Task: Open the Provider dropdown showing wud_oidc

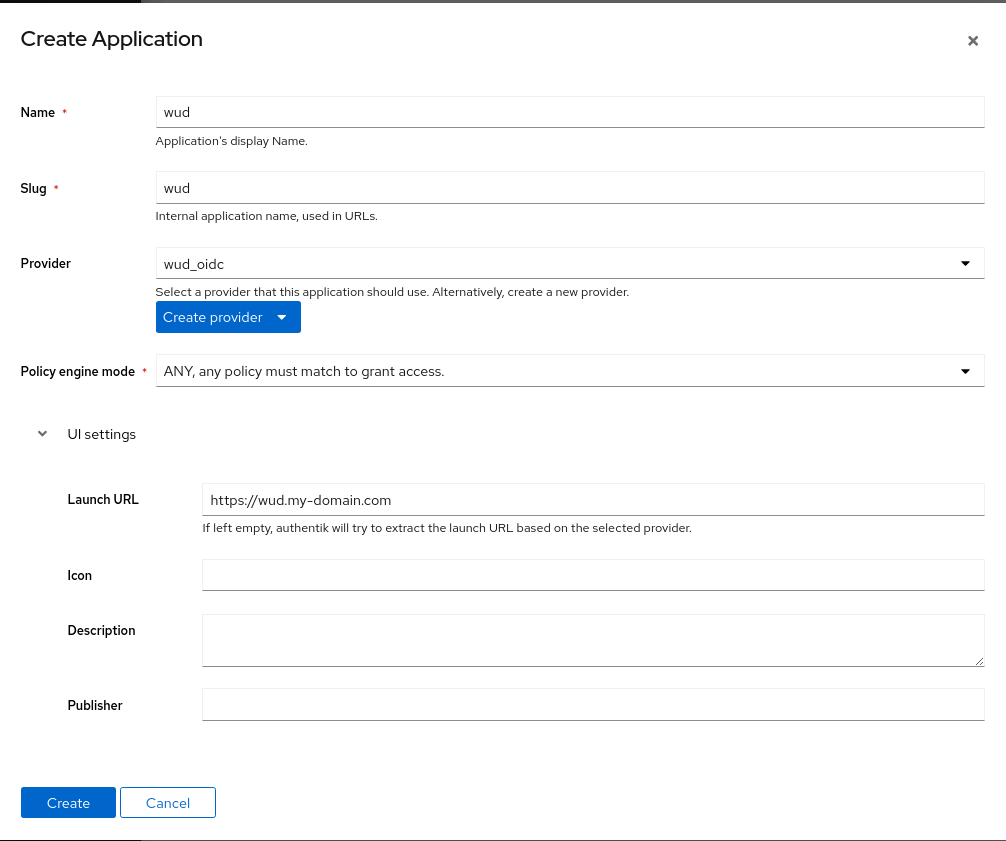Action: pyautogui.click(x=570, y=264)
